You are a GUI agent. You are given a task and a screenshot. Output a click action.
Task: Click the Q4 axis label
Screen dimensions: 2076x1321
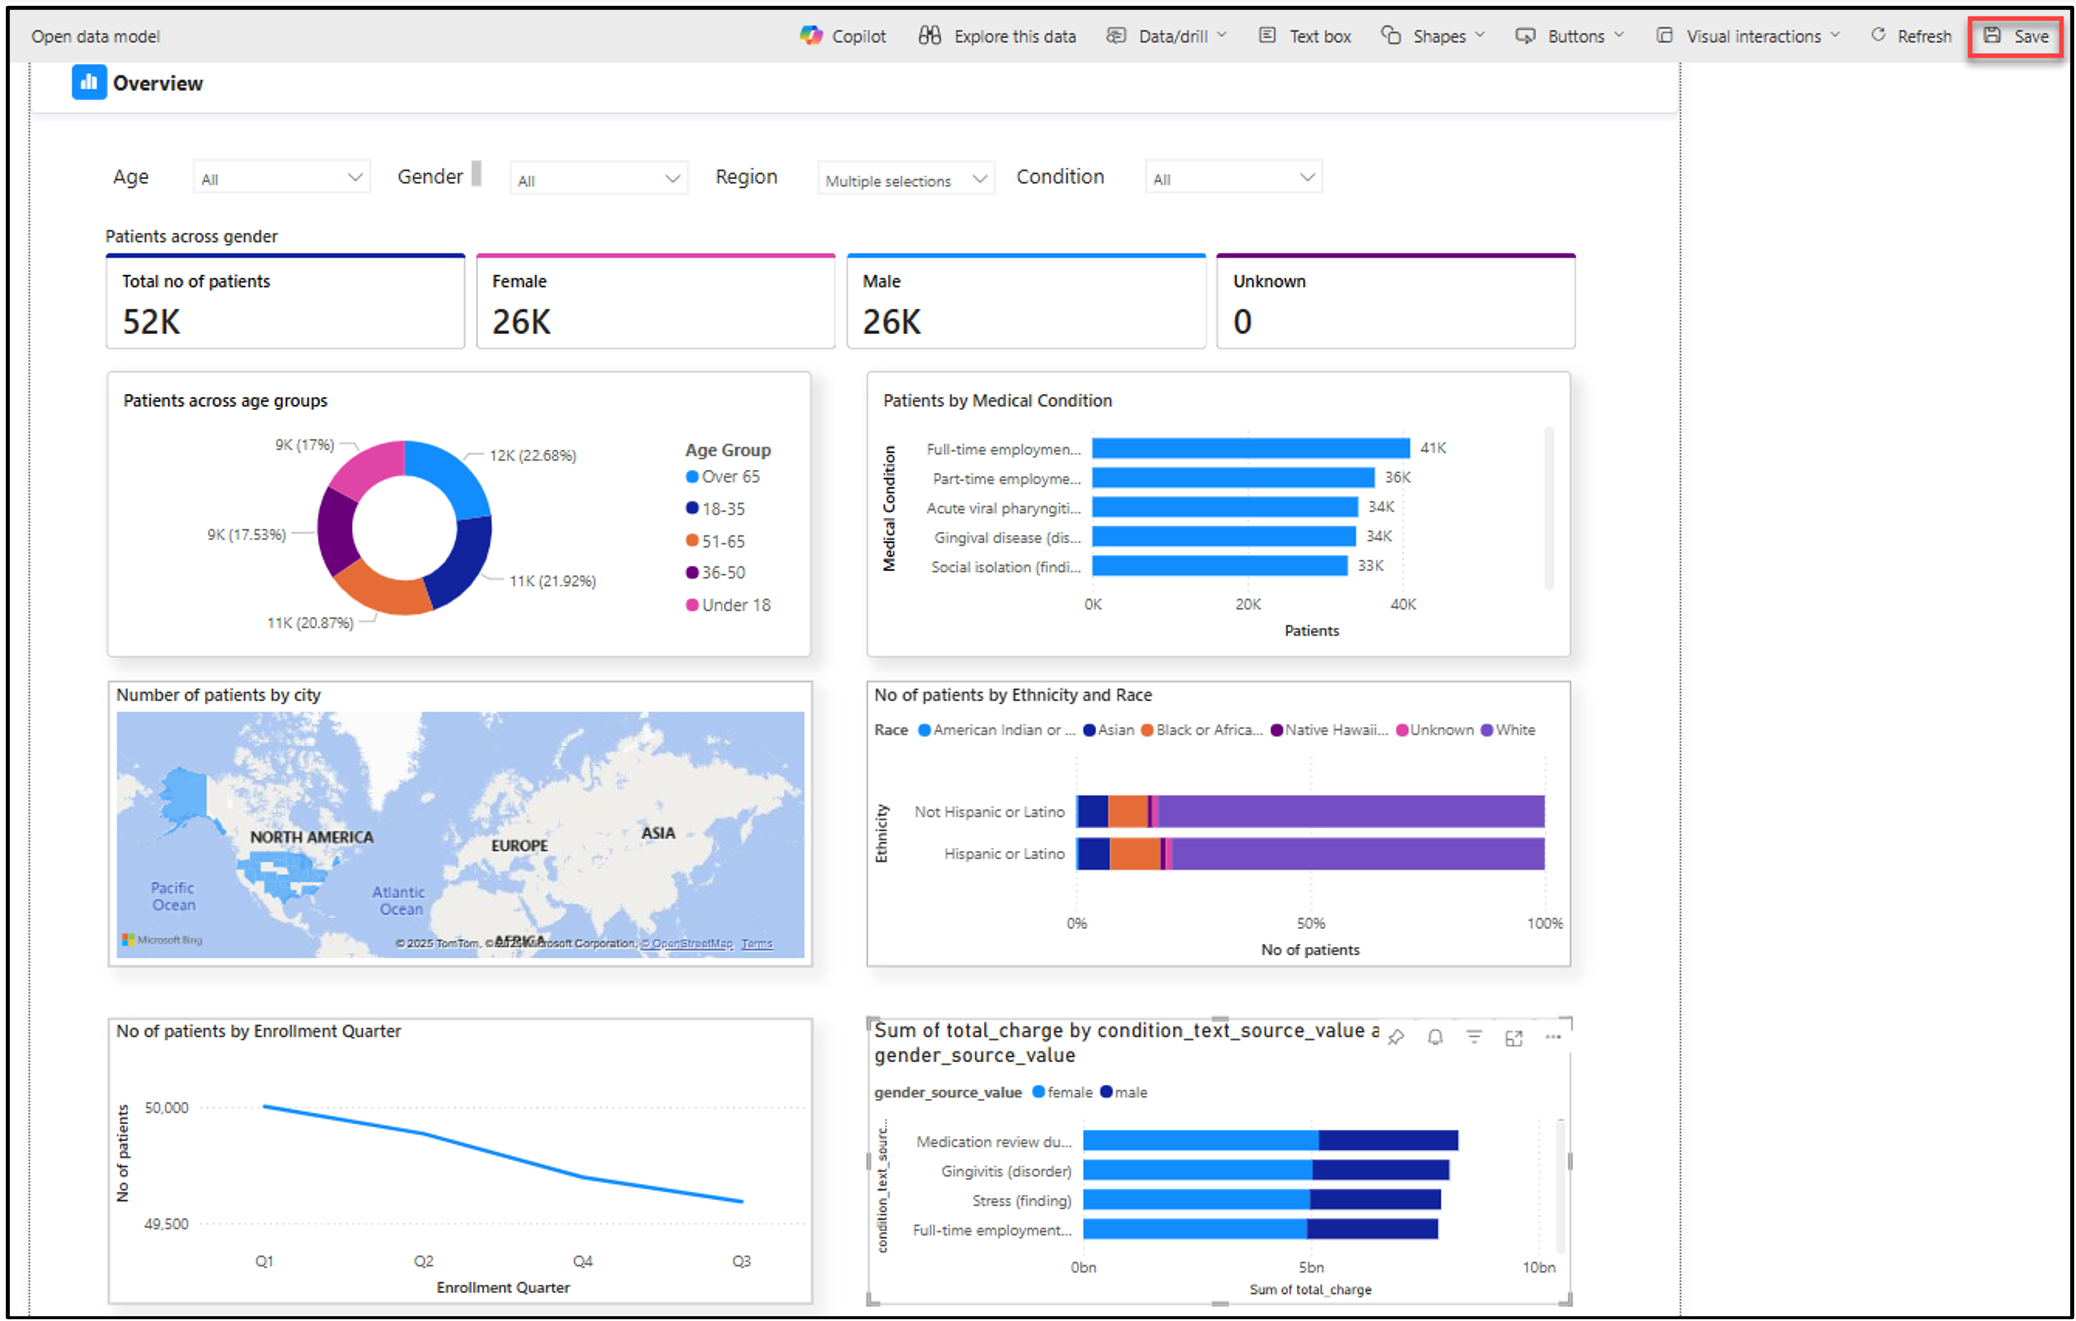tap(582, 1261)
